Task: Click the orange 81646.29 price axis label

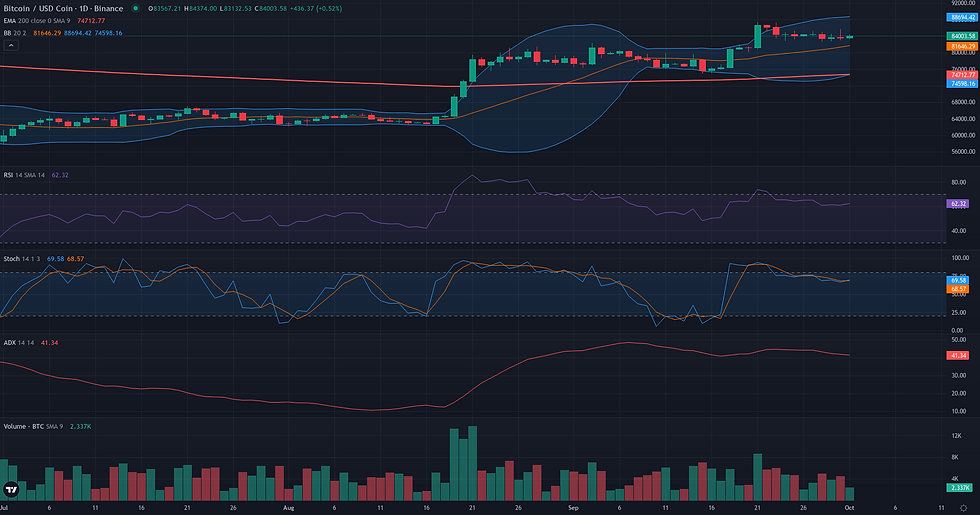Action: pyautogui.click(x=962, y=46)
